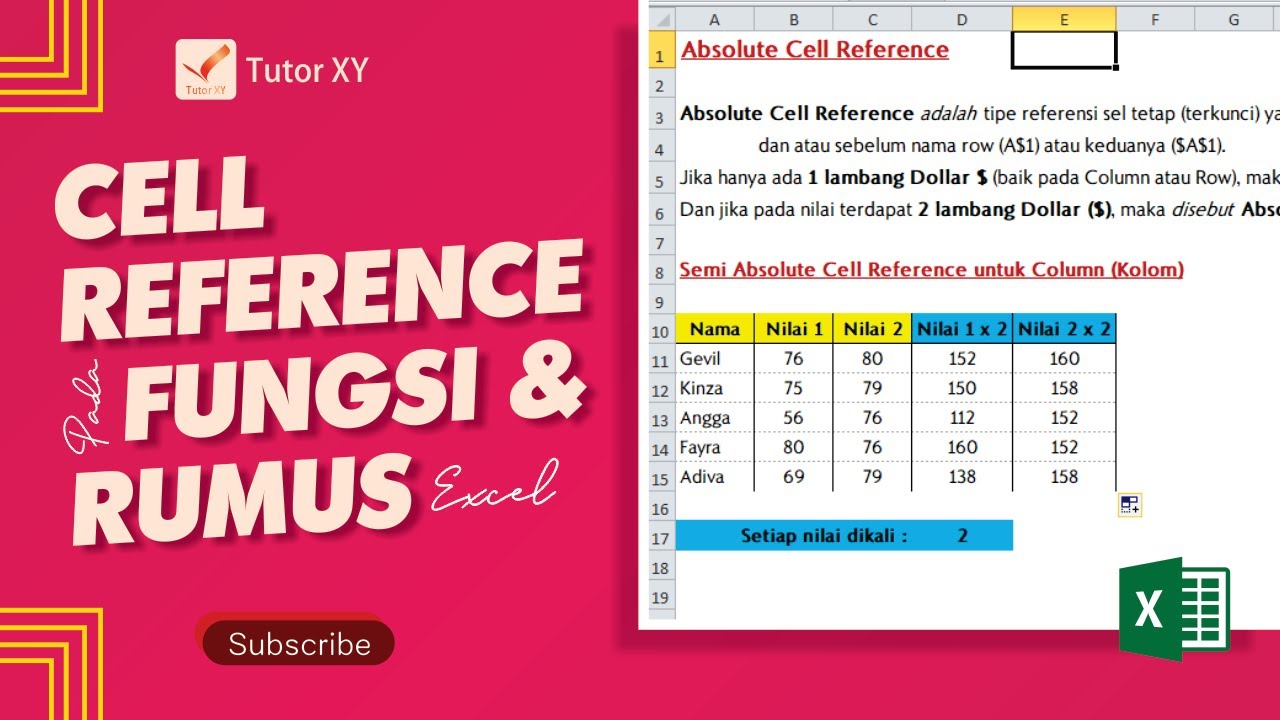This screenshot has height=720, width=1280.
Task: Click the 'Nama' header cell
Action: [x=715, y=329]
